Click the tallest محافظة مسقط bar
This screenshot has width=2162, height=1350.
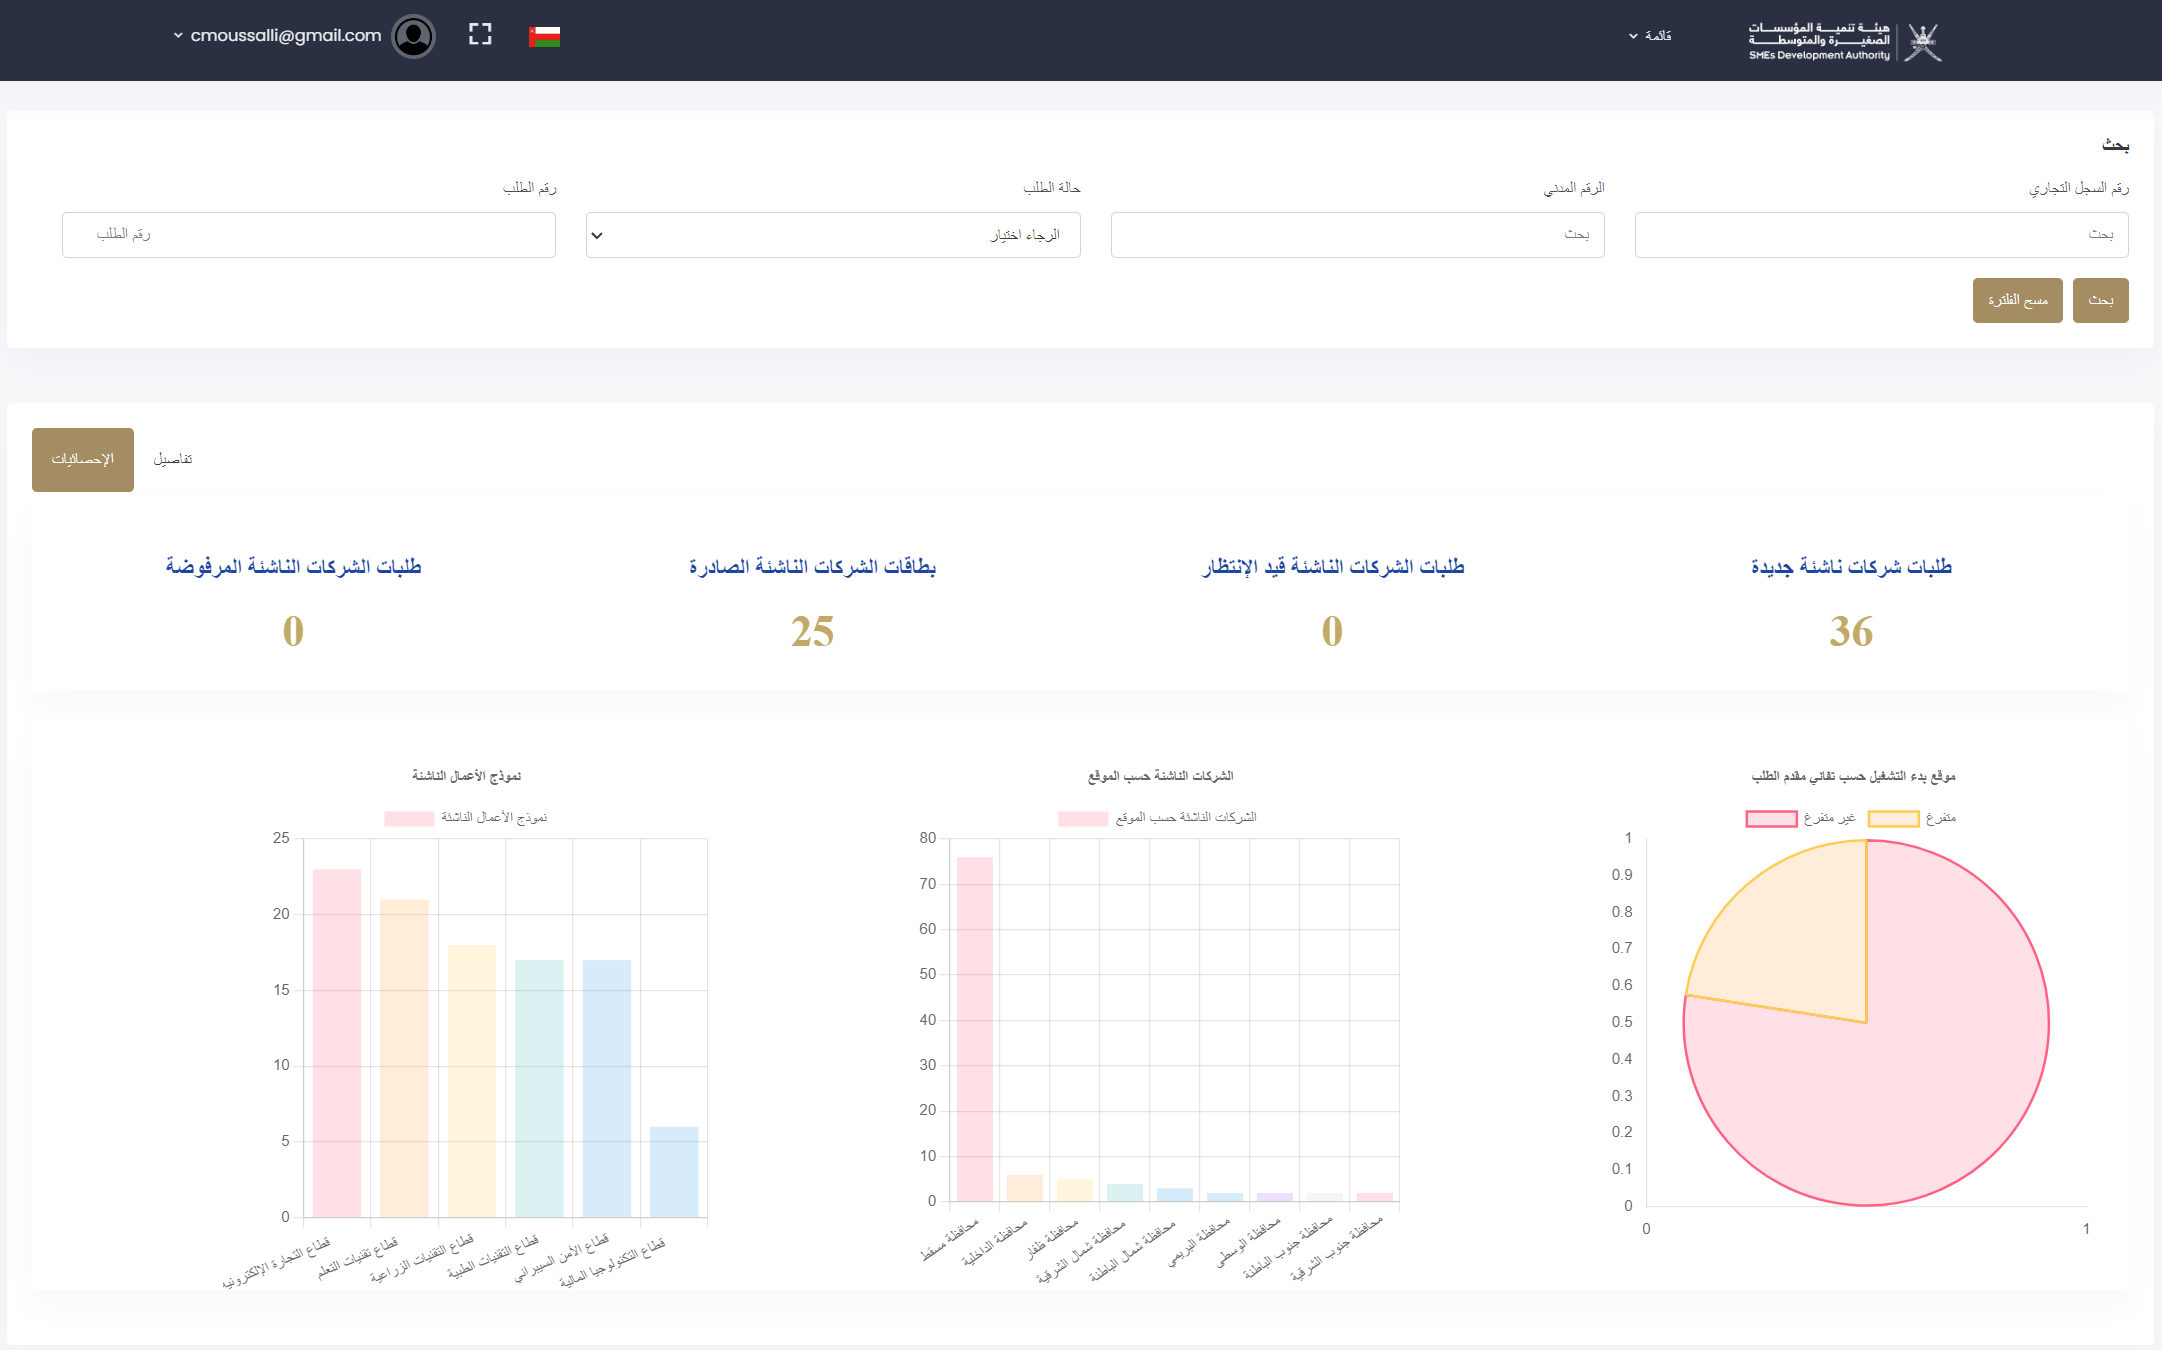[x=974, y=1028]
